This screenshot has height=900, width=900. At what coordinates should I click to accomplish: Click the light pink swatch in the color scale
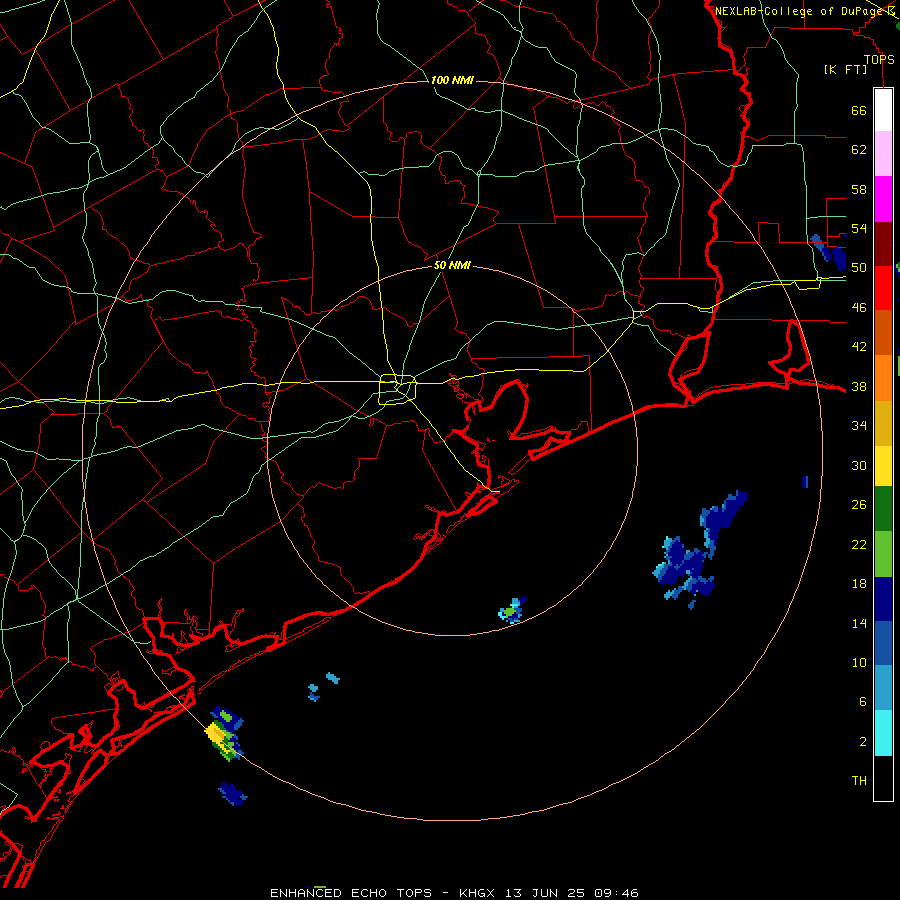pyautogui.click(x=883, y=154)
